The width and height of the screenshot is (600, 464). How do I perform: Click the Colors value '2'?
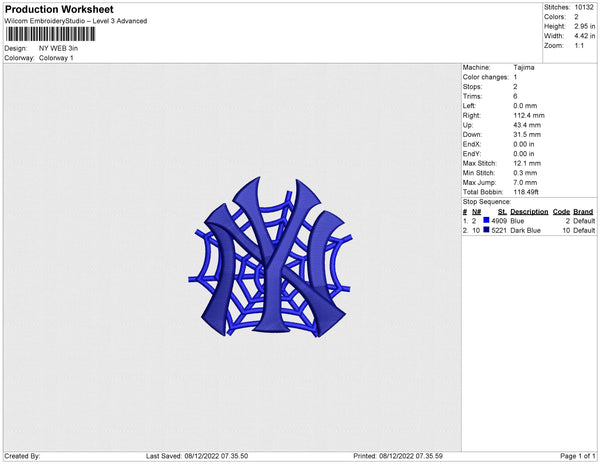tap(576, 17)
